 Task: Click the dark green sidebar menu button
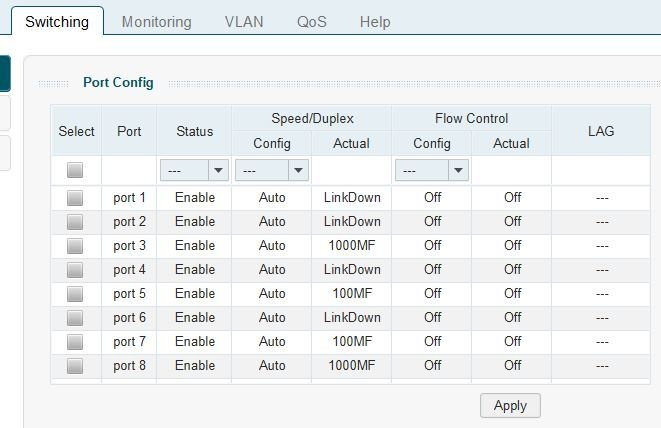(x=5, y=73)
